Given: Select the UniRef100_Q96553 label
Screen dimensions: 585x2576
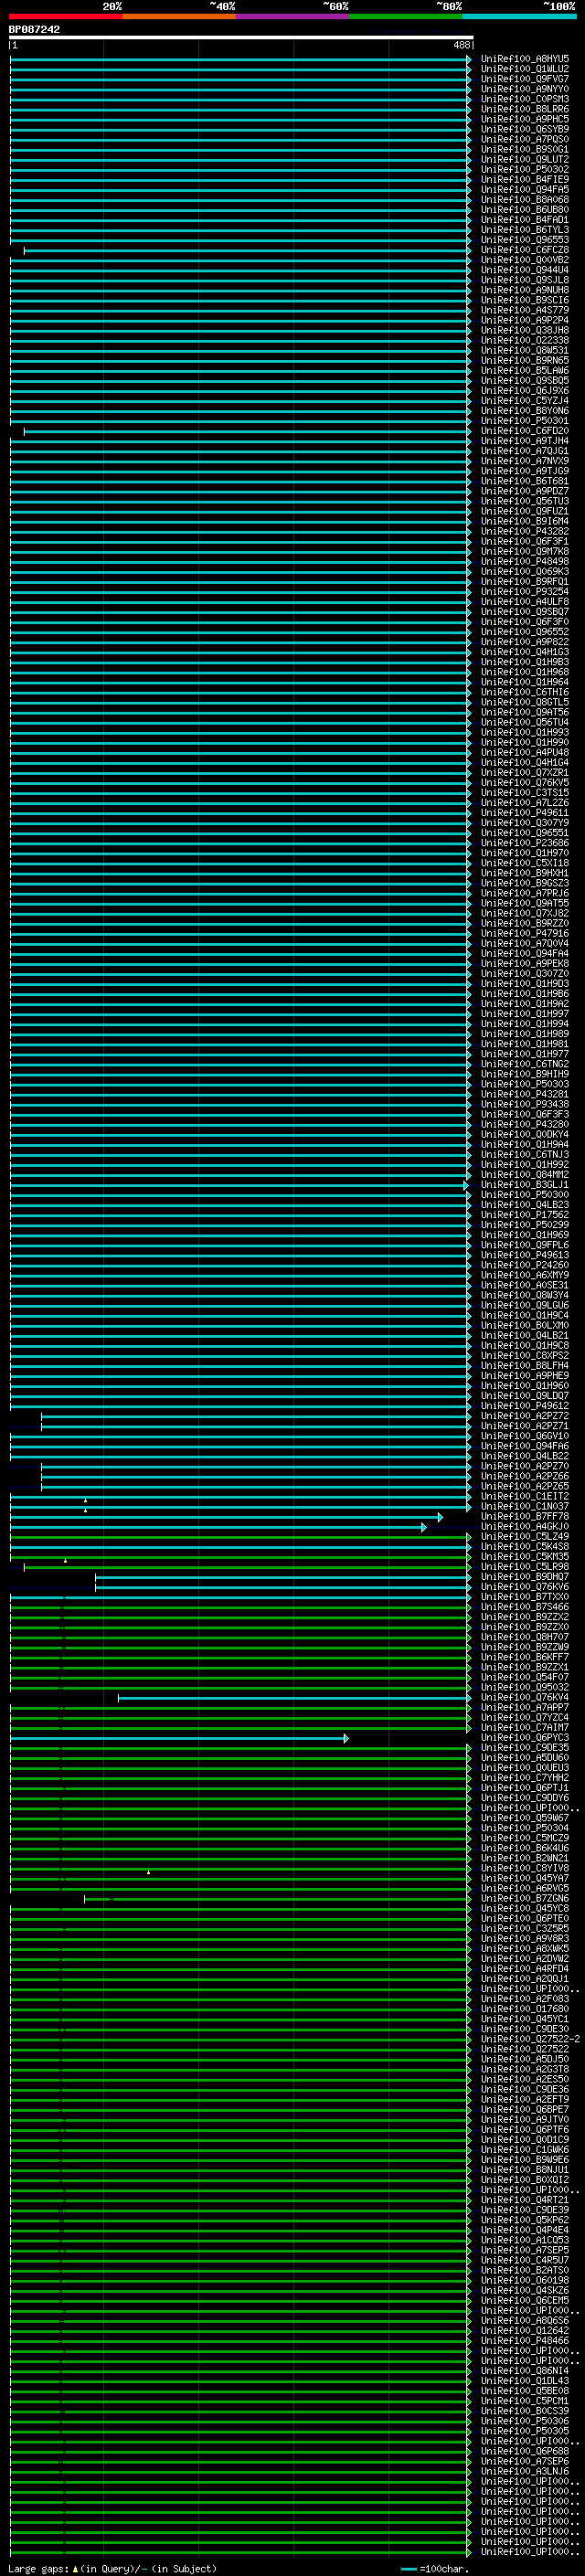Looking at the screenshot, I should [x=525, y=240].
